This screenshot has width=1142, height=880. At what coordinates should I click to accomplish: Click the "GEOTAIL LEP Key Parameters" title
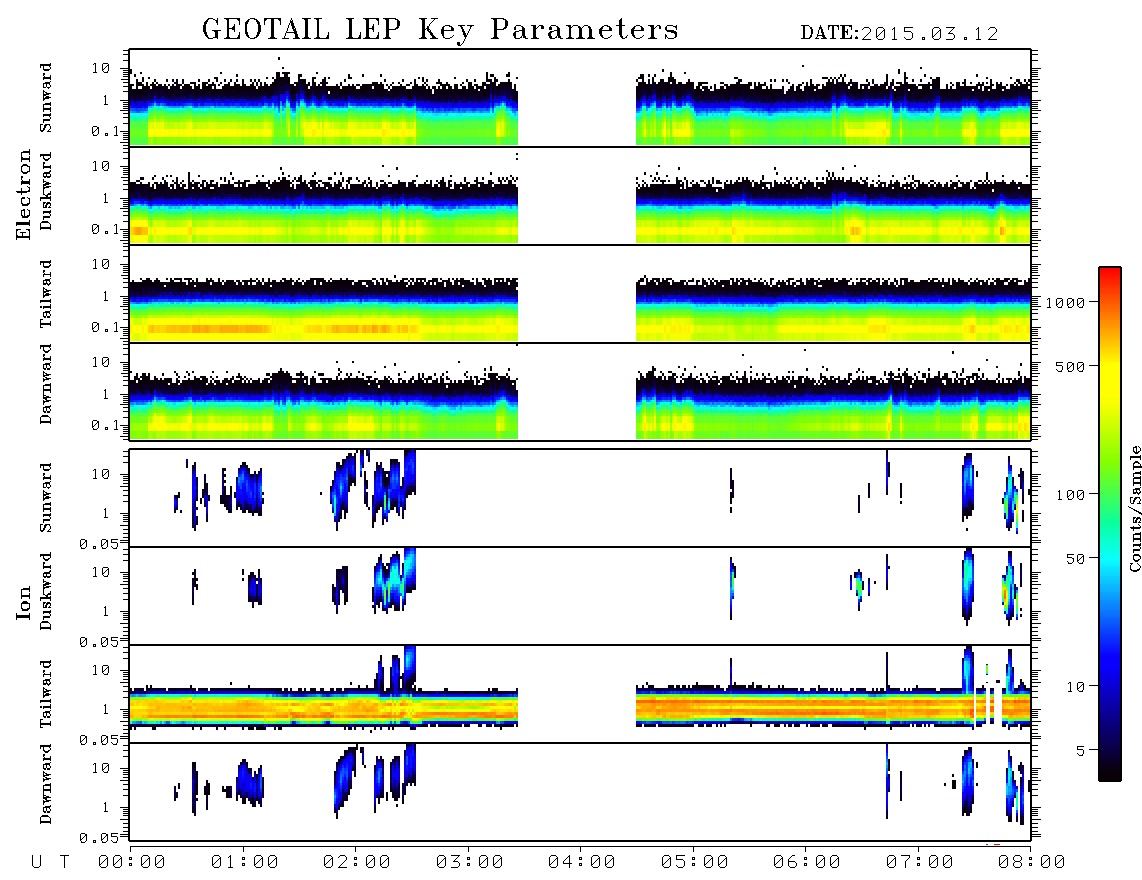coord(440,31)
